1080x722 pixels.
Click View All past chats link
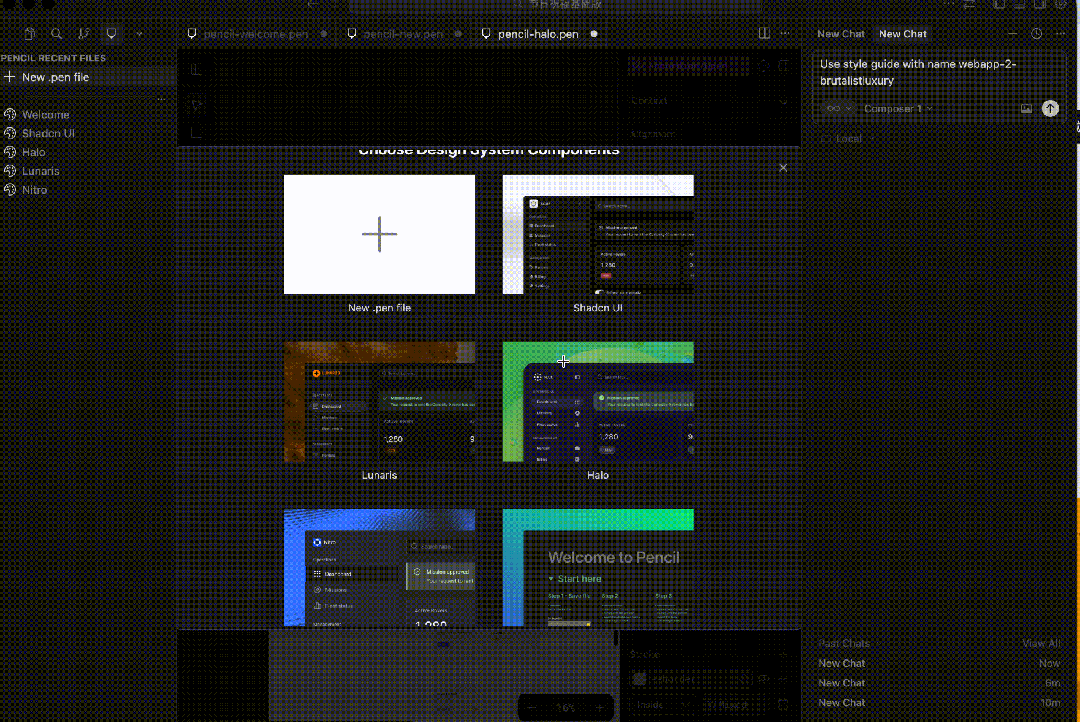click(1042, 644)
